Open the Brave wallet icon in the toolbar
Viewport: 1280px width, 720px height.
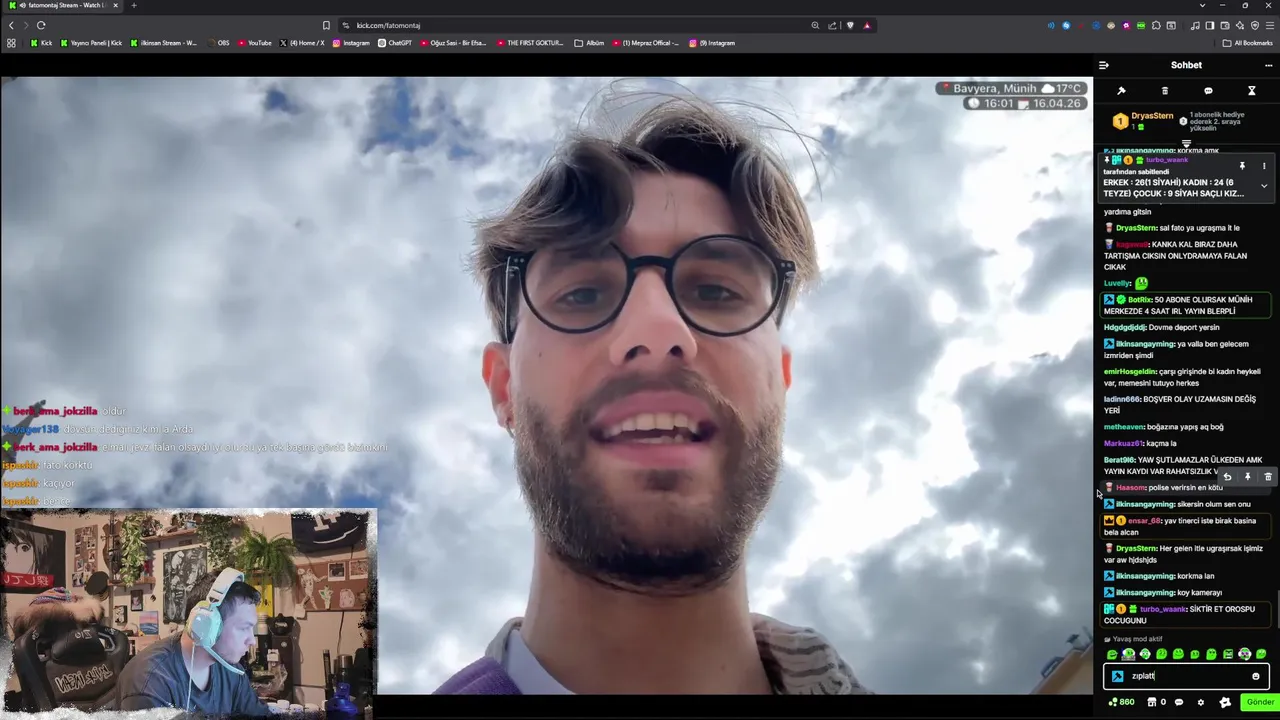tap(1225, 25)
